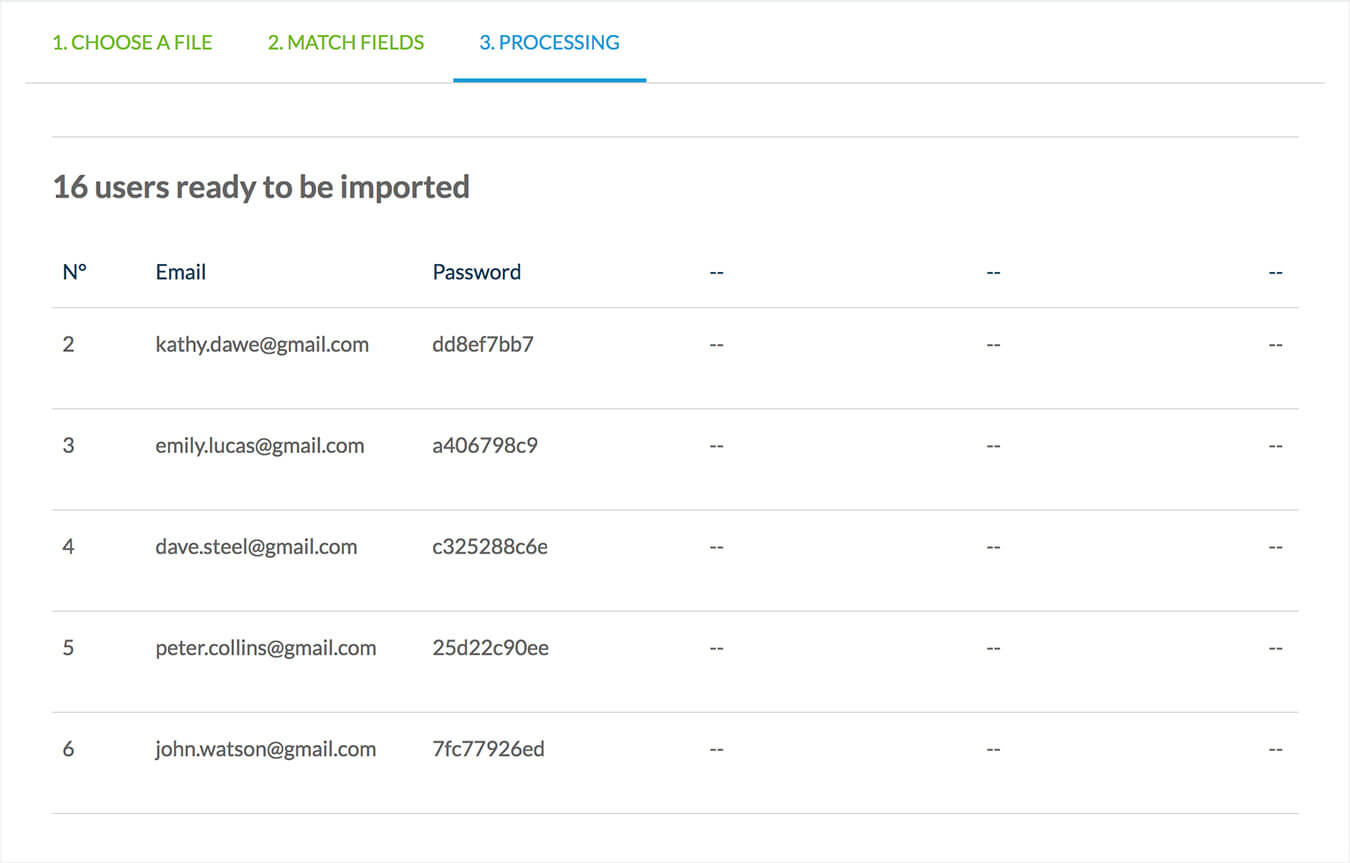
Task: Click row number 6 cell
Action: (x=68, y=749)
